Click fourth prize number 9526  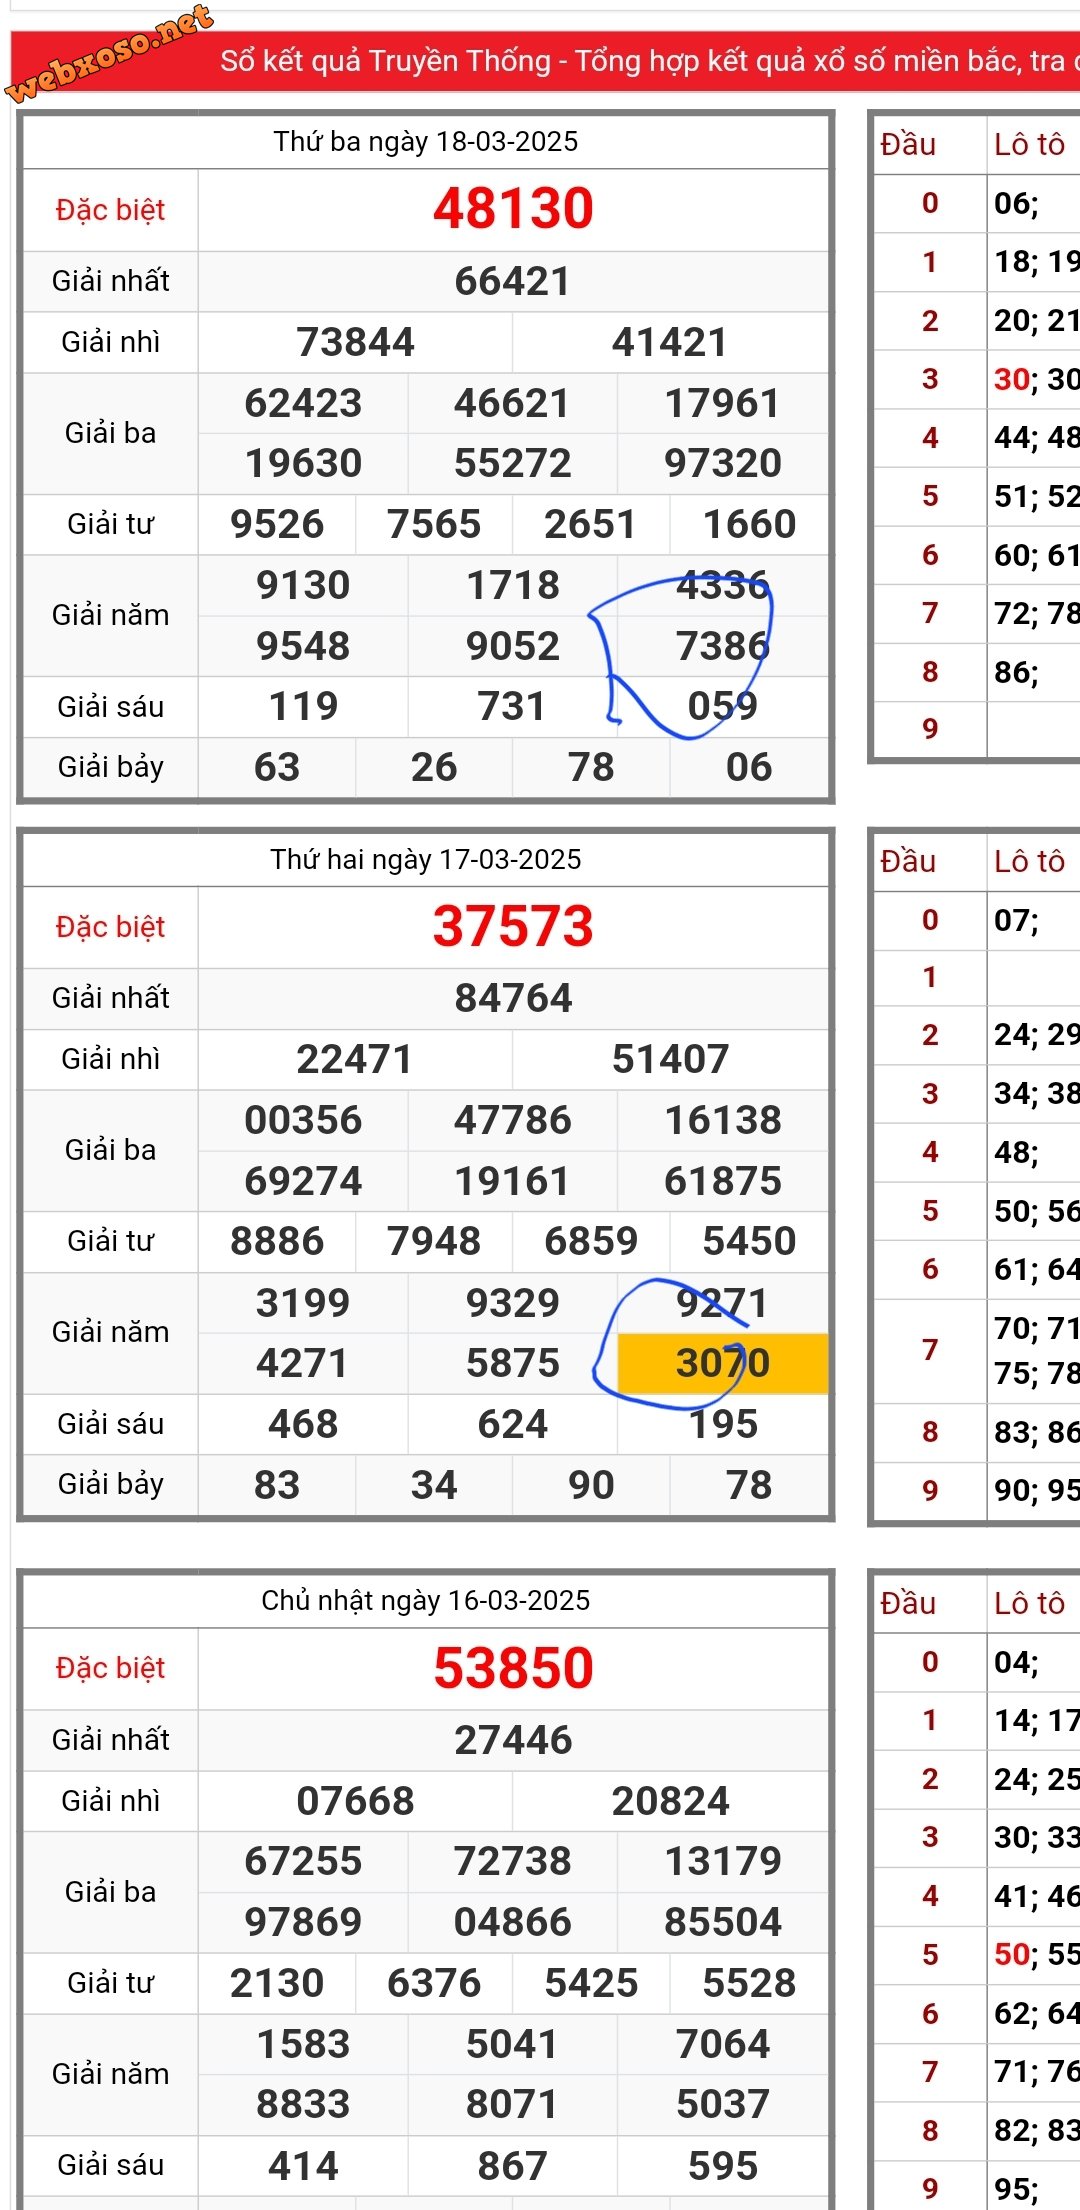tap(277, 524)
